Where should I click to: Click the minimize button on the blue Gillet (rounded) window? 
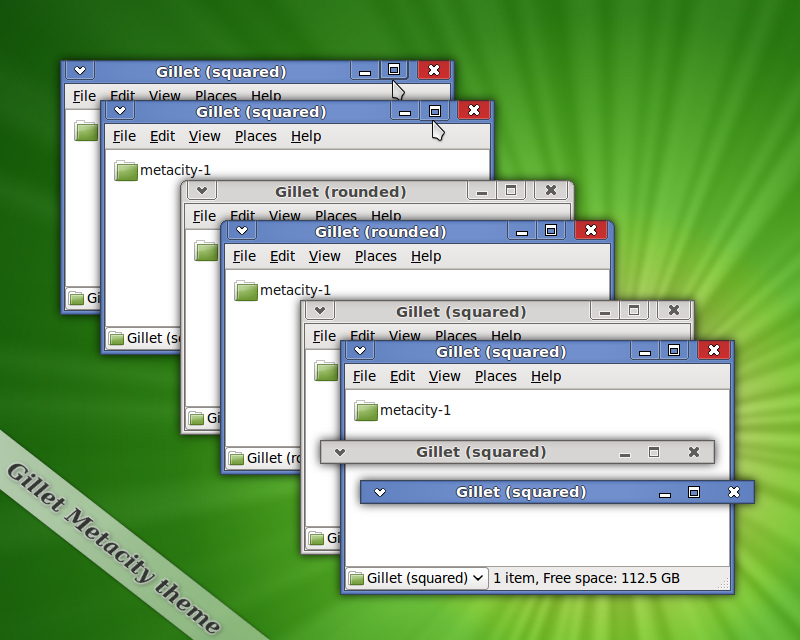521,231
